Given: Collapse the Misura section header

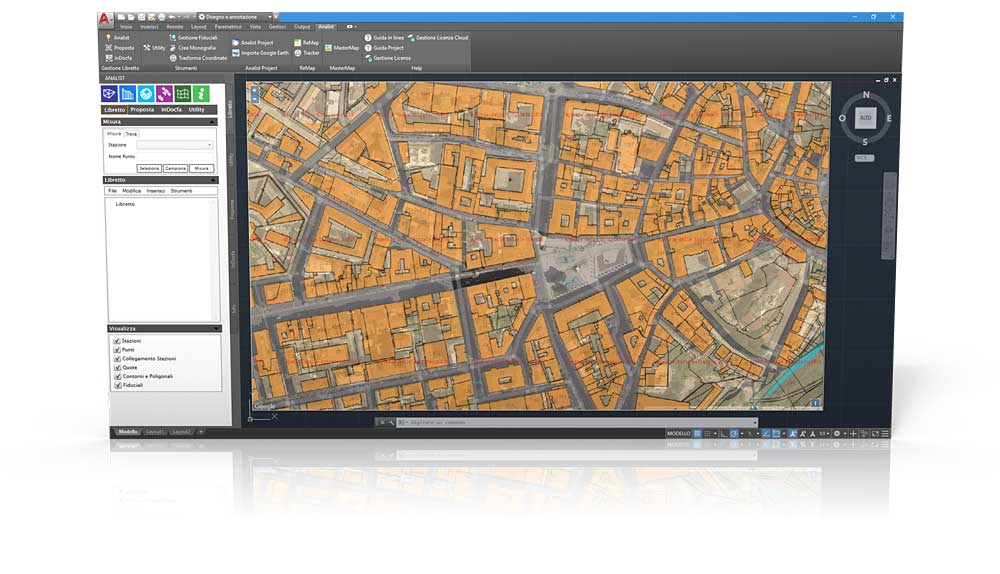Looking at the screenshot, I should (x=159, y=122).
